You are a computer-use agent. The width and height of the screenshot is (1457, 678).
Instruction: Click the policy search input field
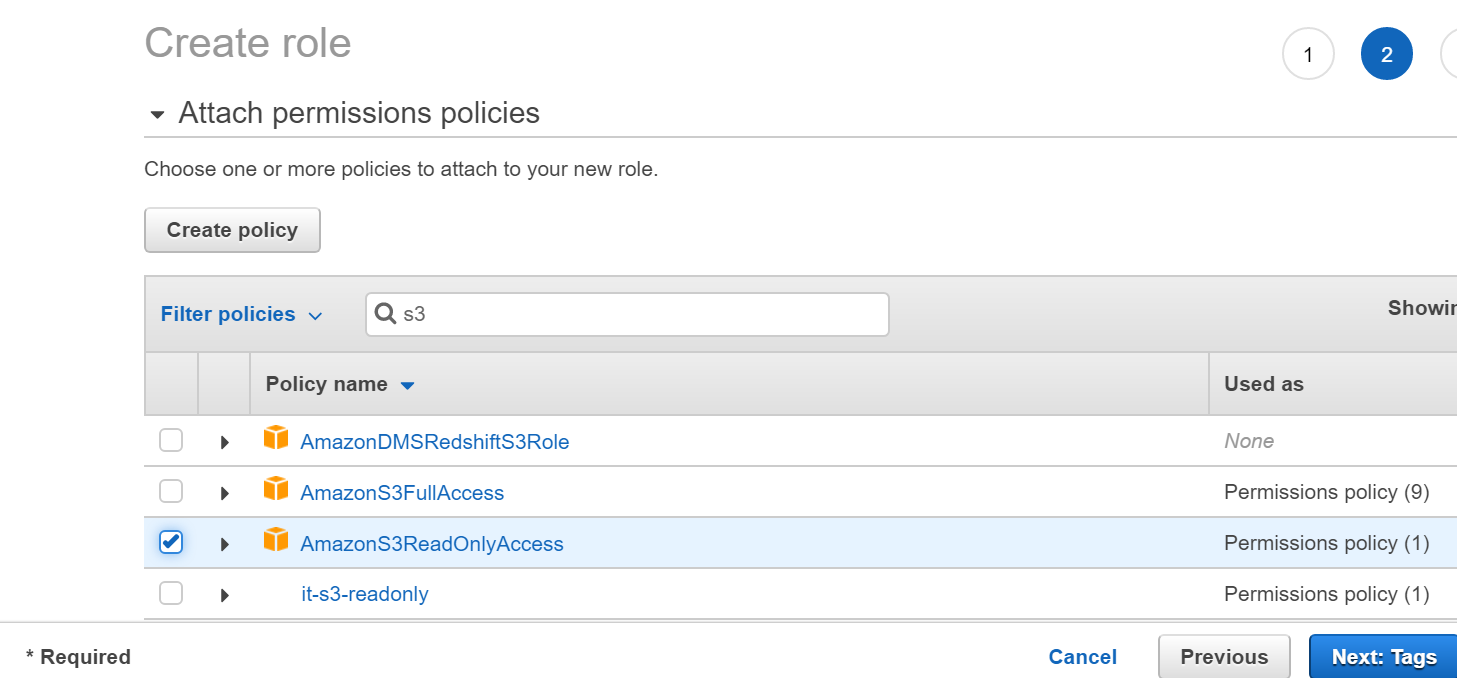pyautogui.click(x=640, y=314)
